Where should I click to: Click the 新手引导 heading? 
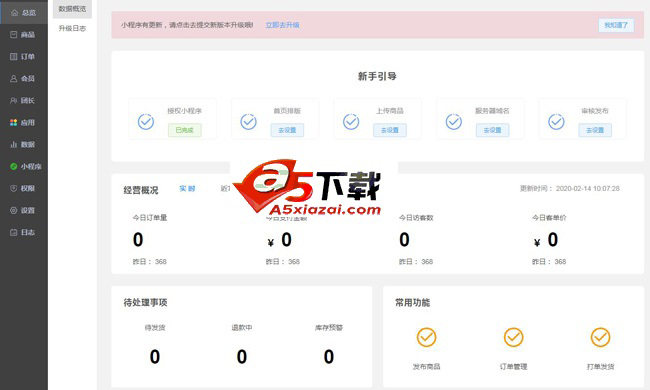377,76
